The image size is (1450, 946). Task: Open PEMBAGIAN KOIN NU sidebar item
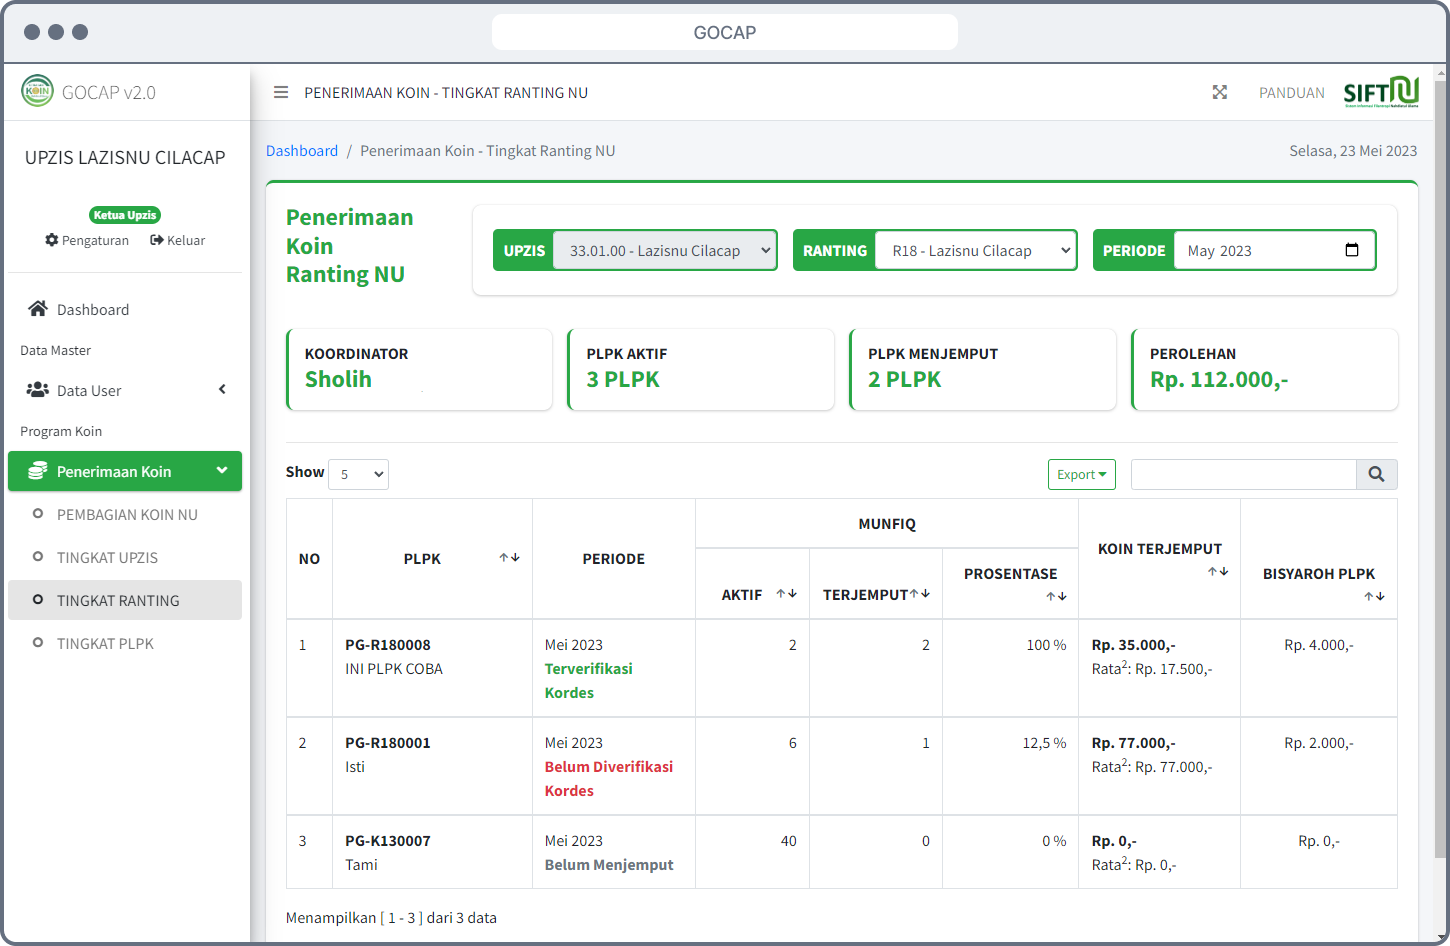[127, 514]
